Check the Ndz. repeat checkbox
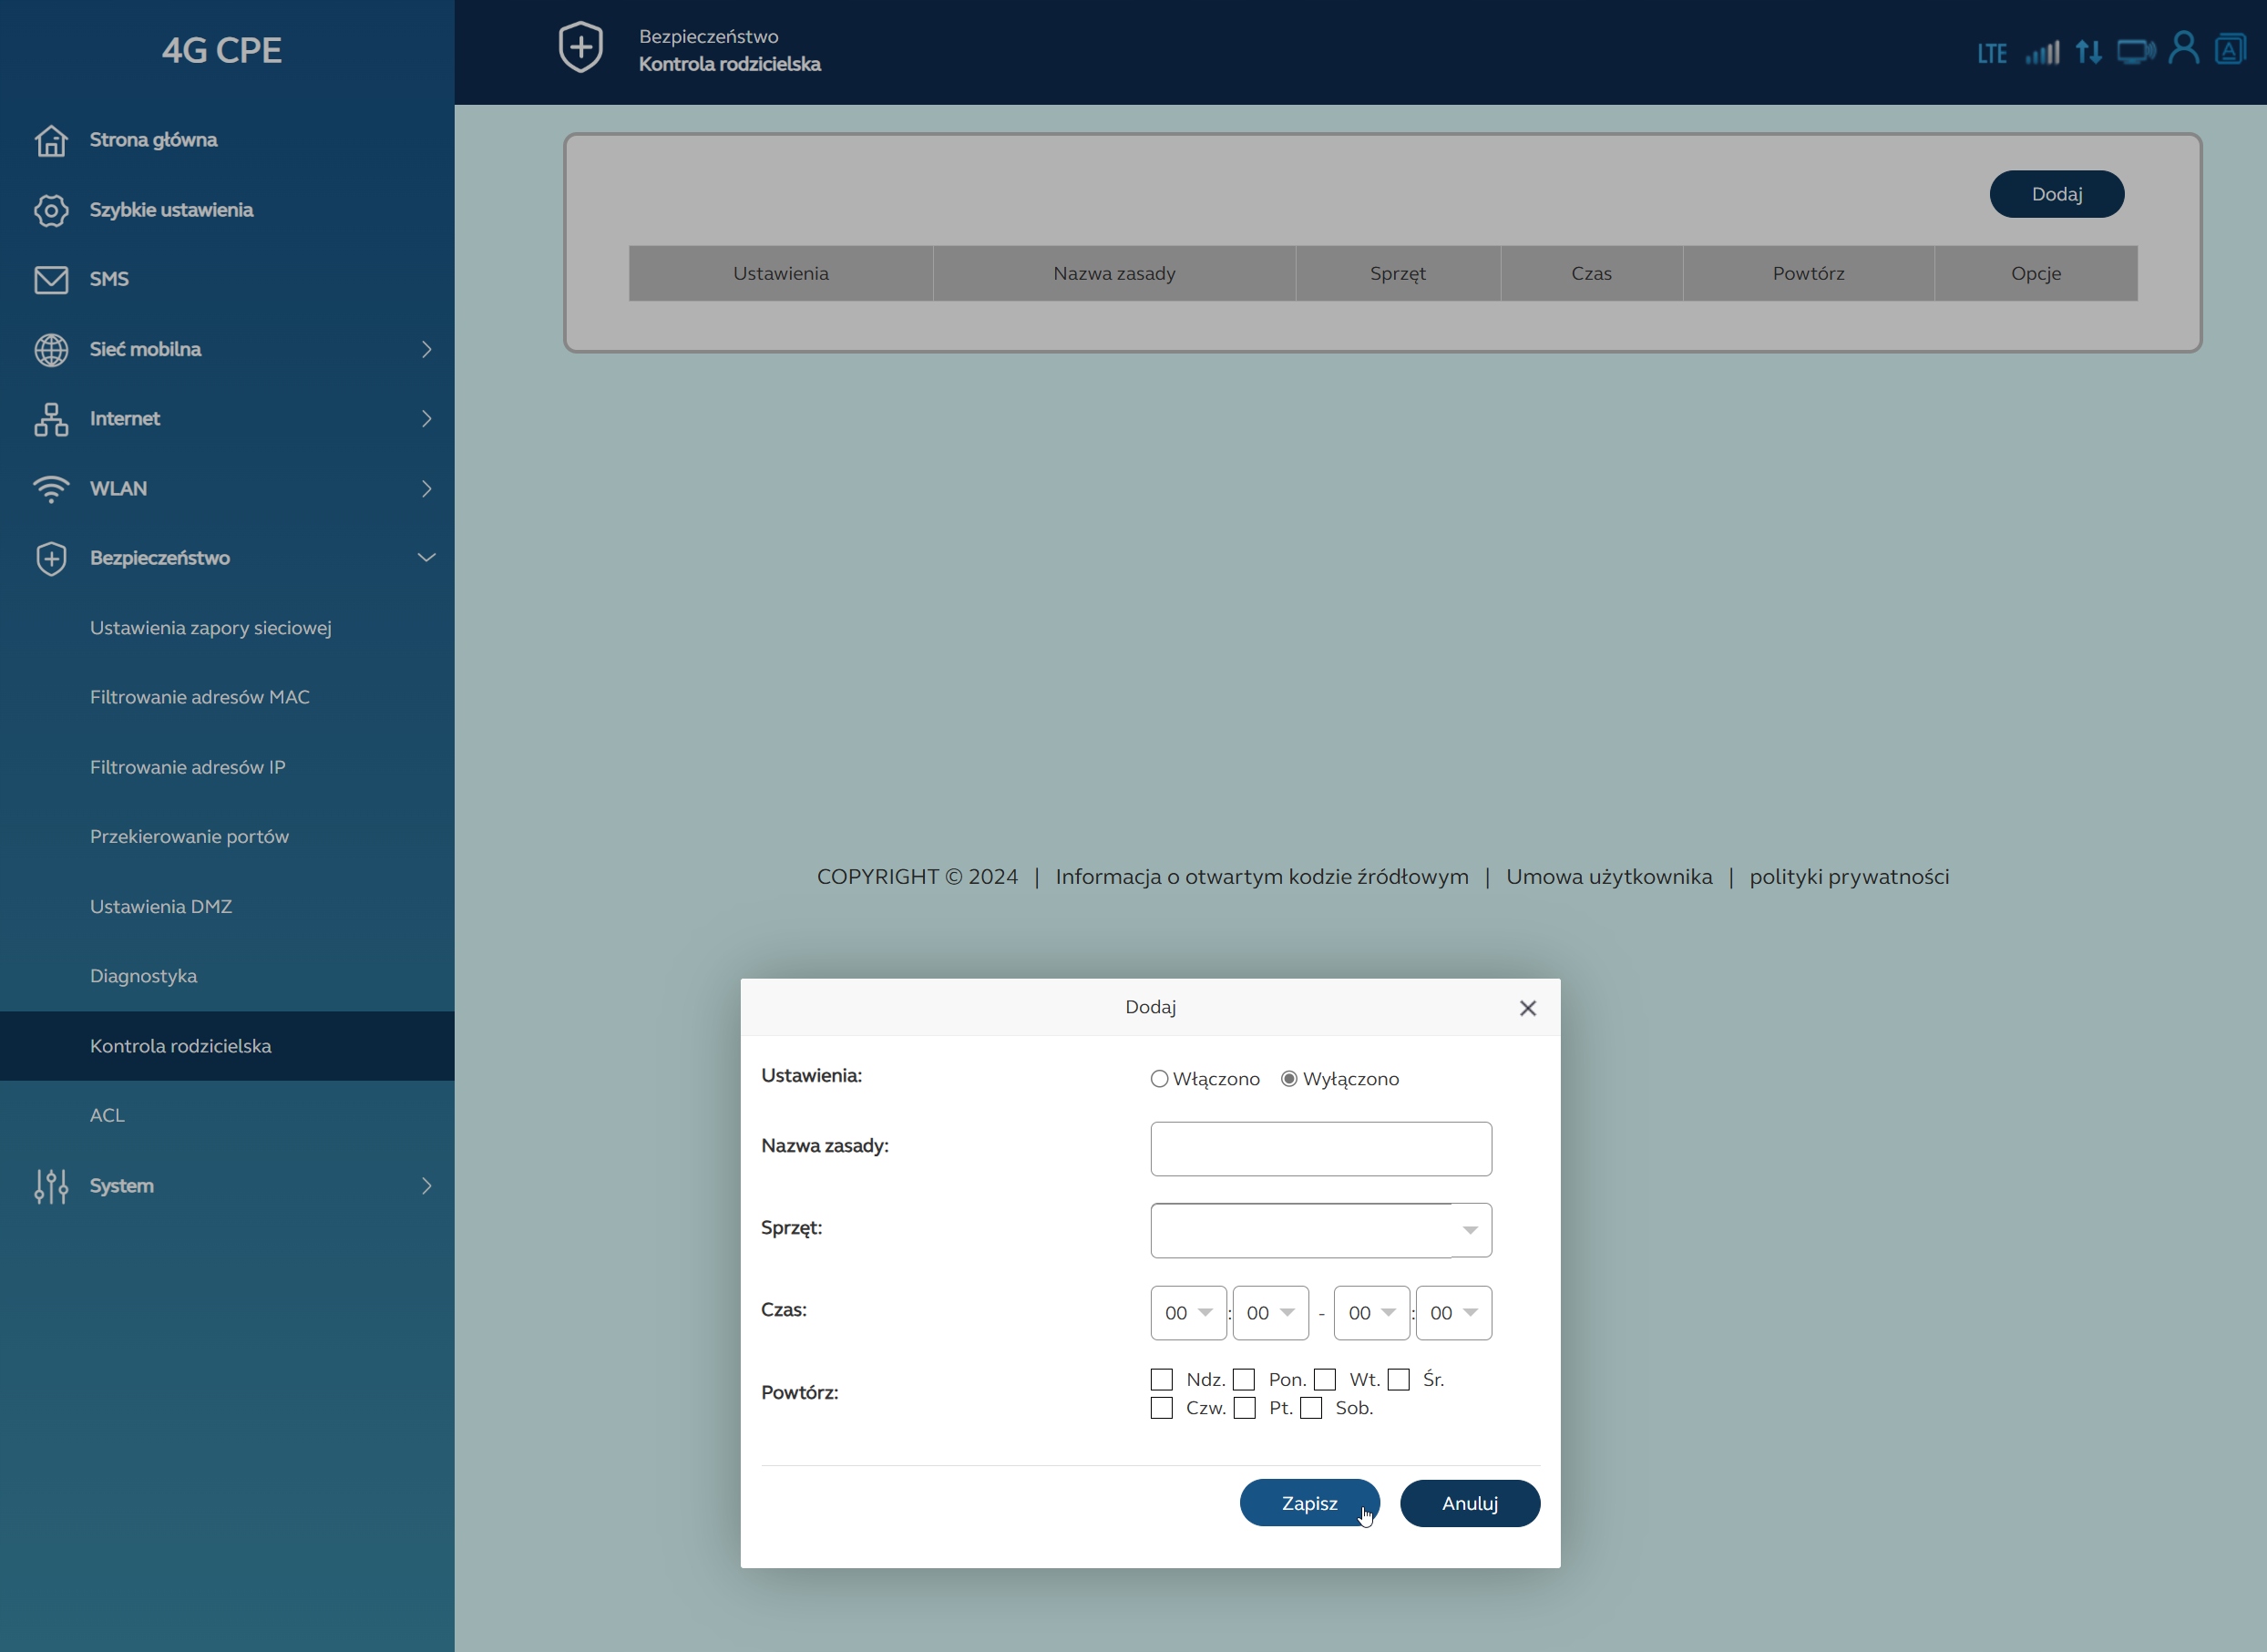 pos(1161,1380)
